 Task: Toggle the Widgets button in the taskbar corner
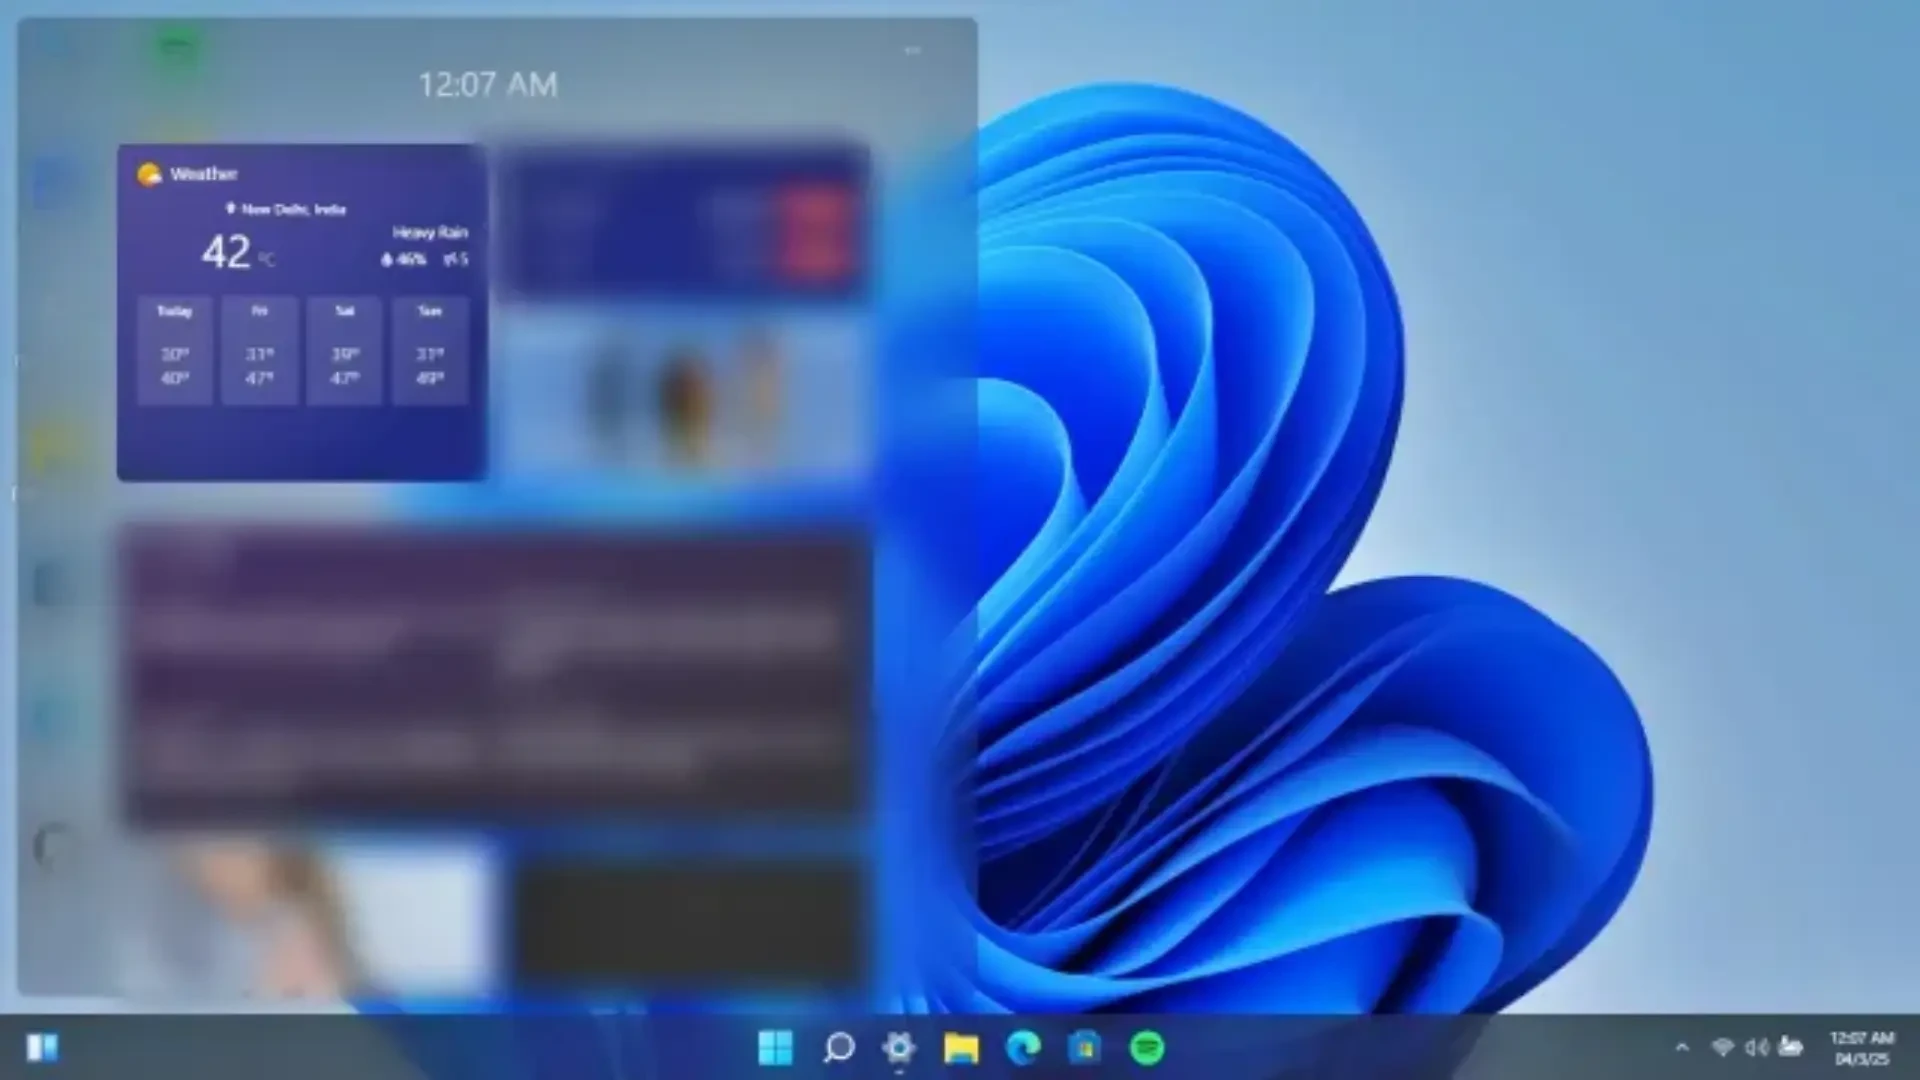[x=42, y=1047]
